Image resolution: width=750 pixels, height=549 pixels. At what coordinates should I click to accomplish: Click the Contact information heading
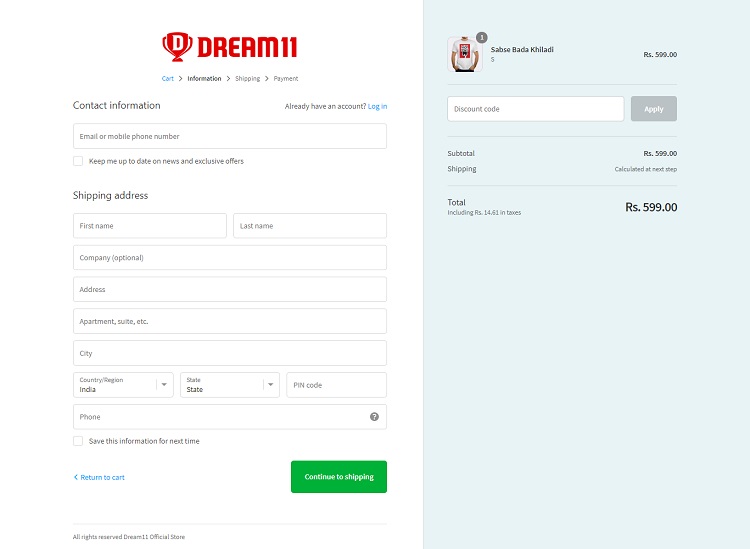(117, 105)
